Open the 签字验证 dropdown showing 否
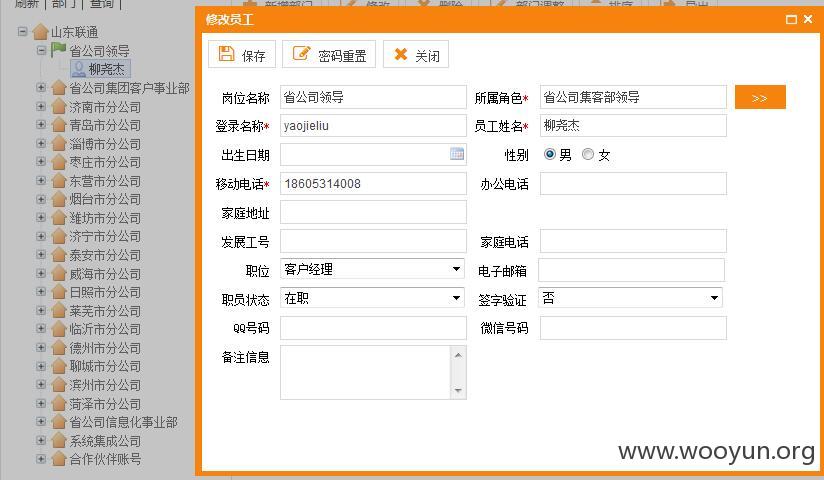This screenshot has width=824, height=480. click(631, 298)
